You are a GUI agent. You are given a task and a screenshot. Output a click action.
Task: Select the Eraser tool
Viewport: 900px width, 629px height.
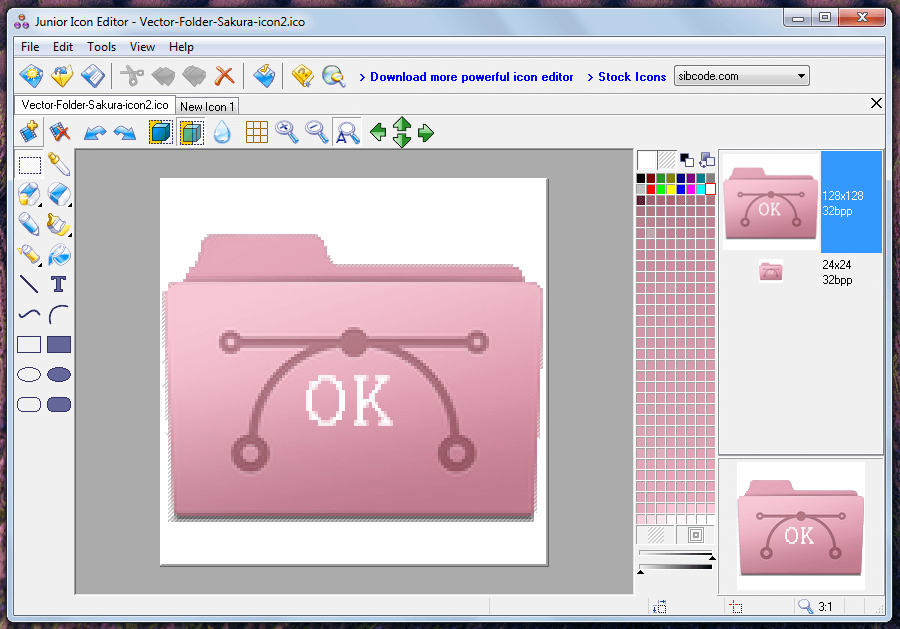point(58,195)
